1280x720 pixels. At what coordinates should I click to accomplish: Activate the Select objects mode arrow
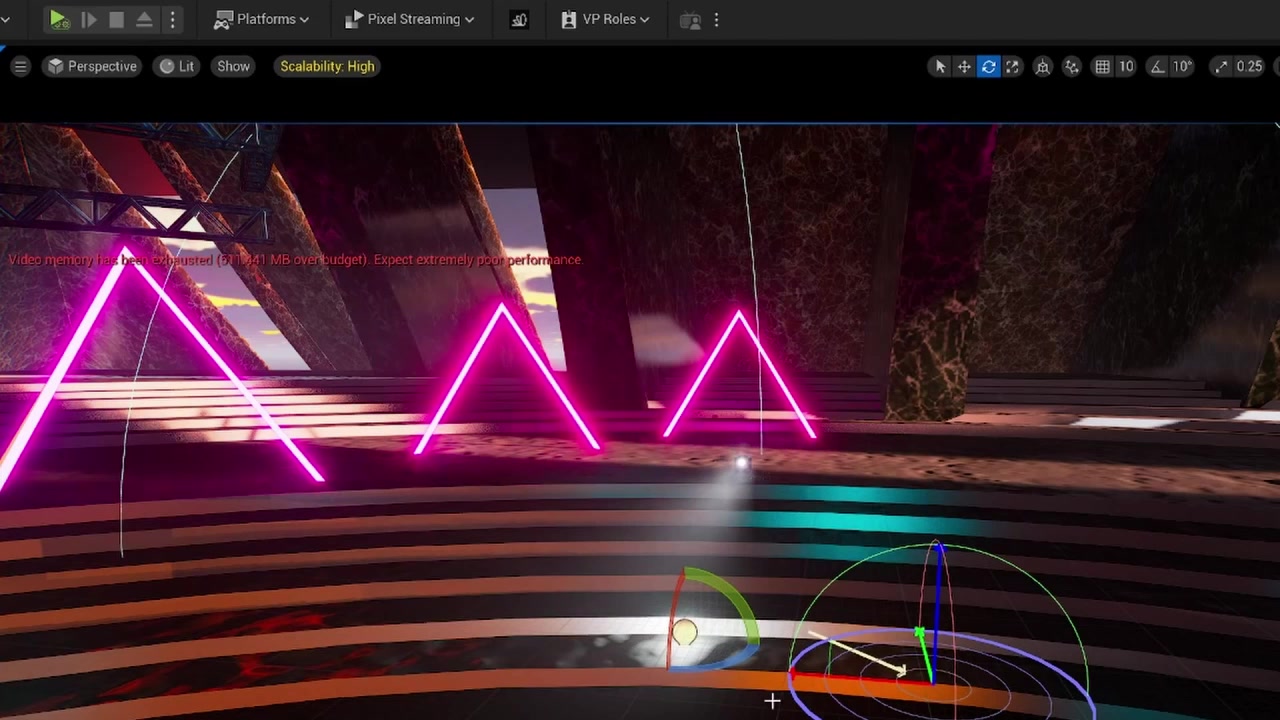pos(940,66)
